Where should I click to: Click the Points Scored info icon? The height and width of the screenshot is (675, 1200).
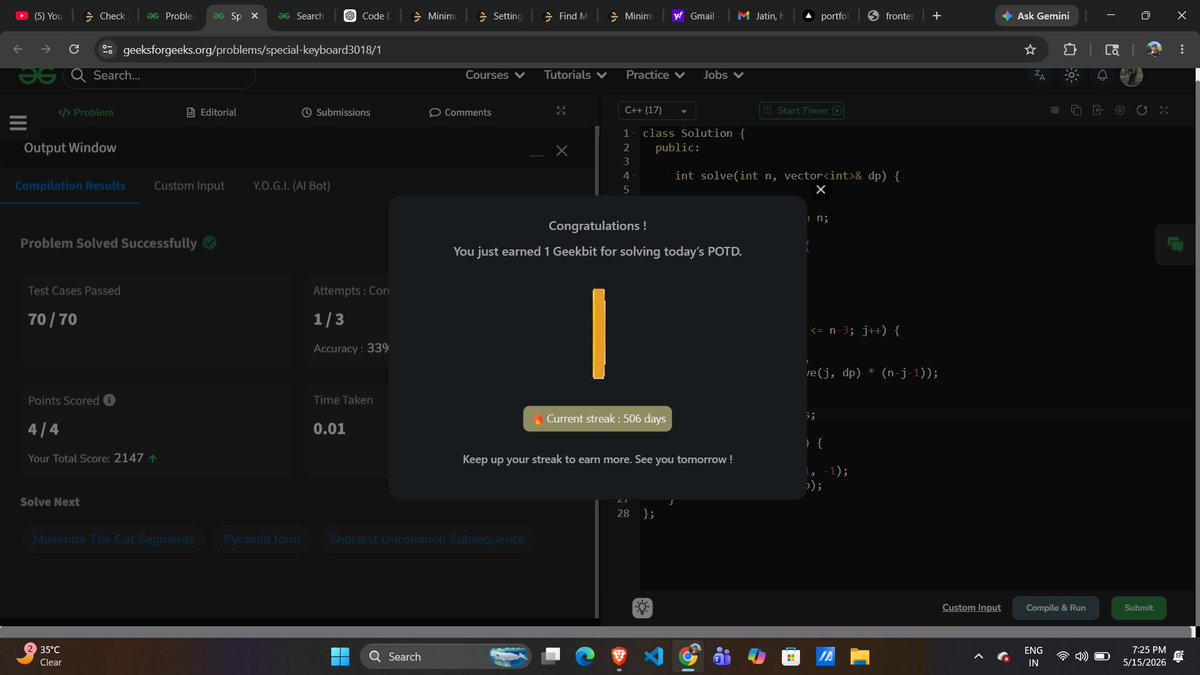109,400
